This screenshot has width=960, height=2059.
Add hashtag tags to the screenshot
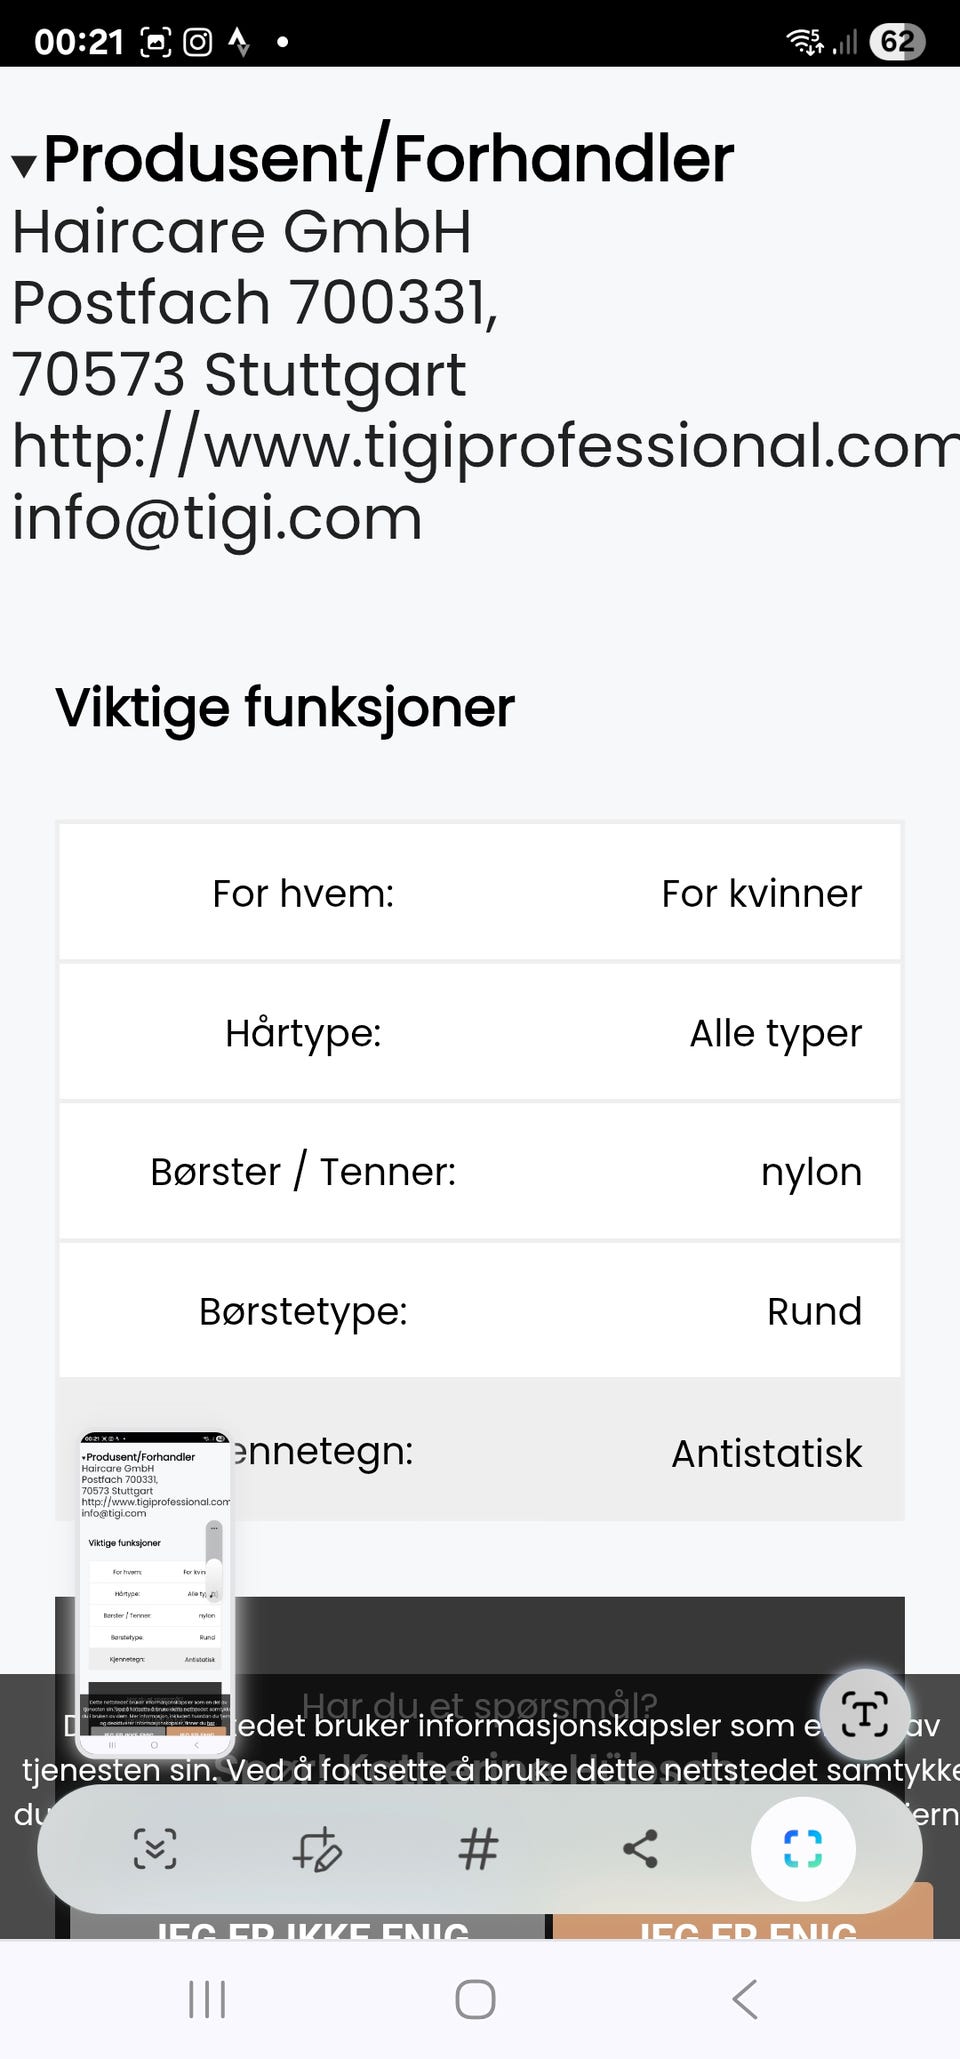click(x=478, y=1849)
